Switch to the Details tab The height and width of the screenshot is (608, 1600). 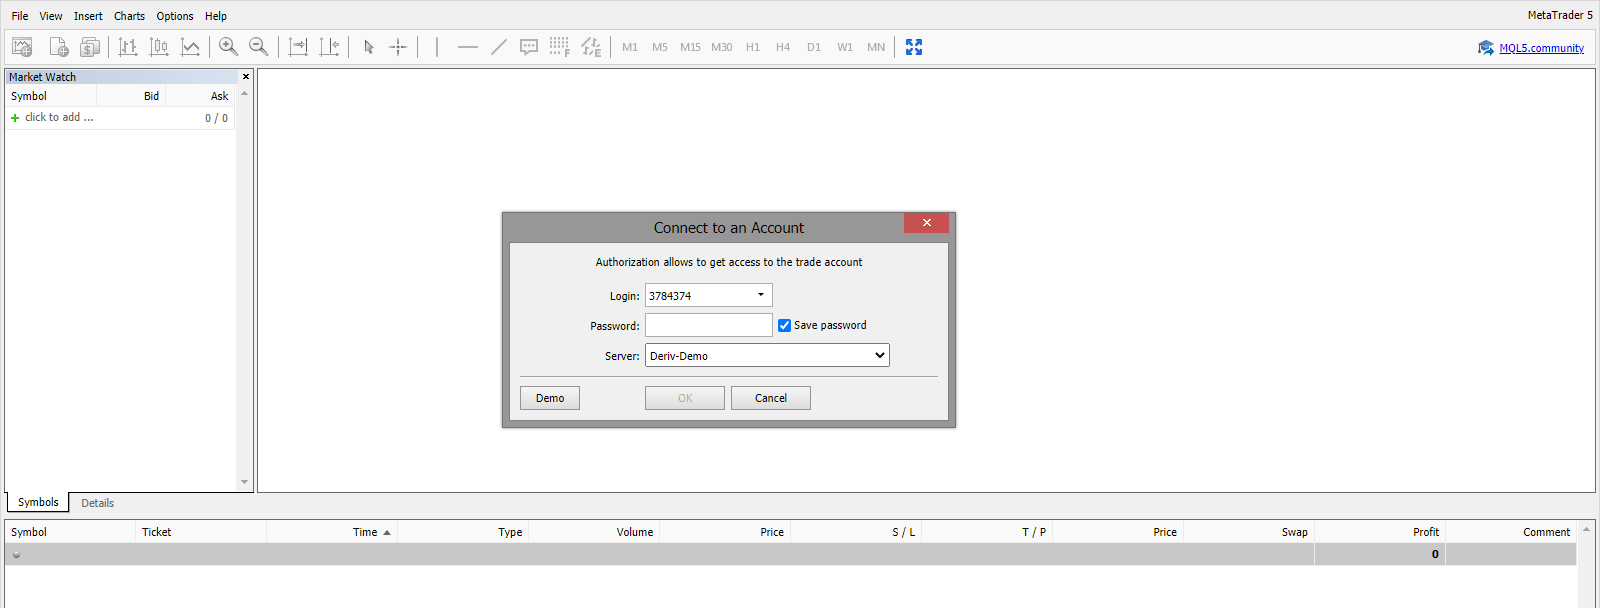pos(97,503)
